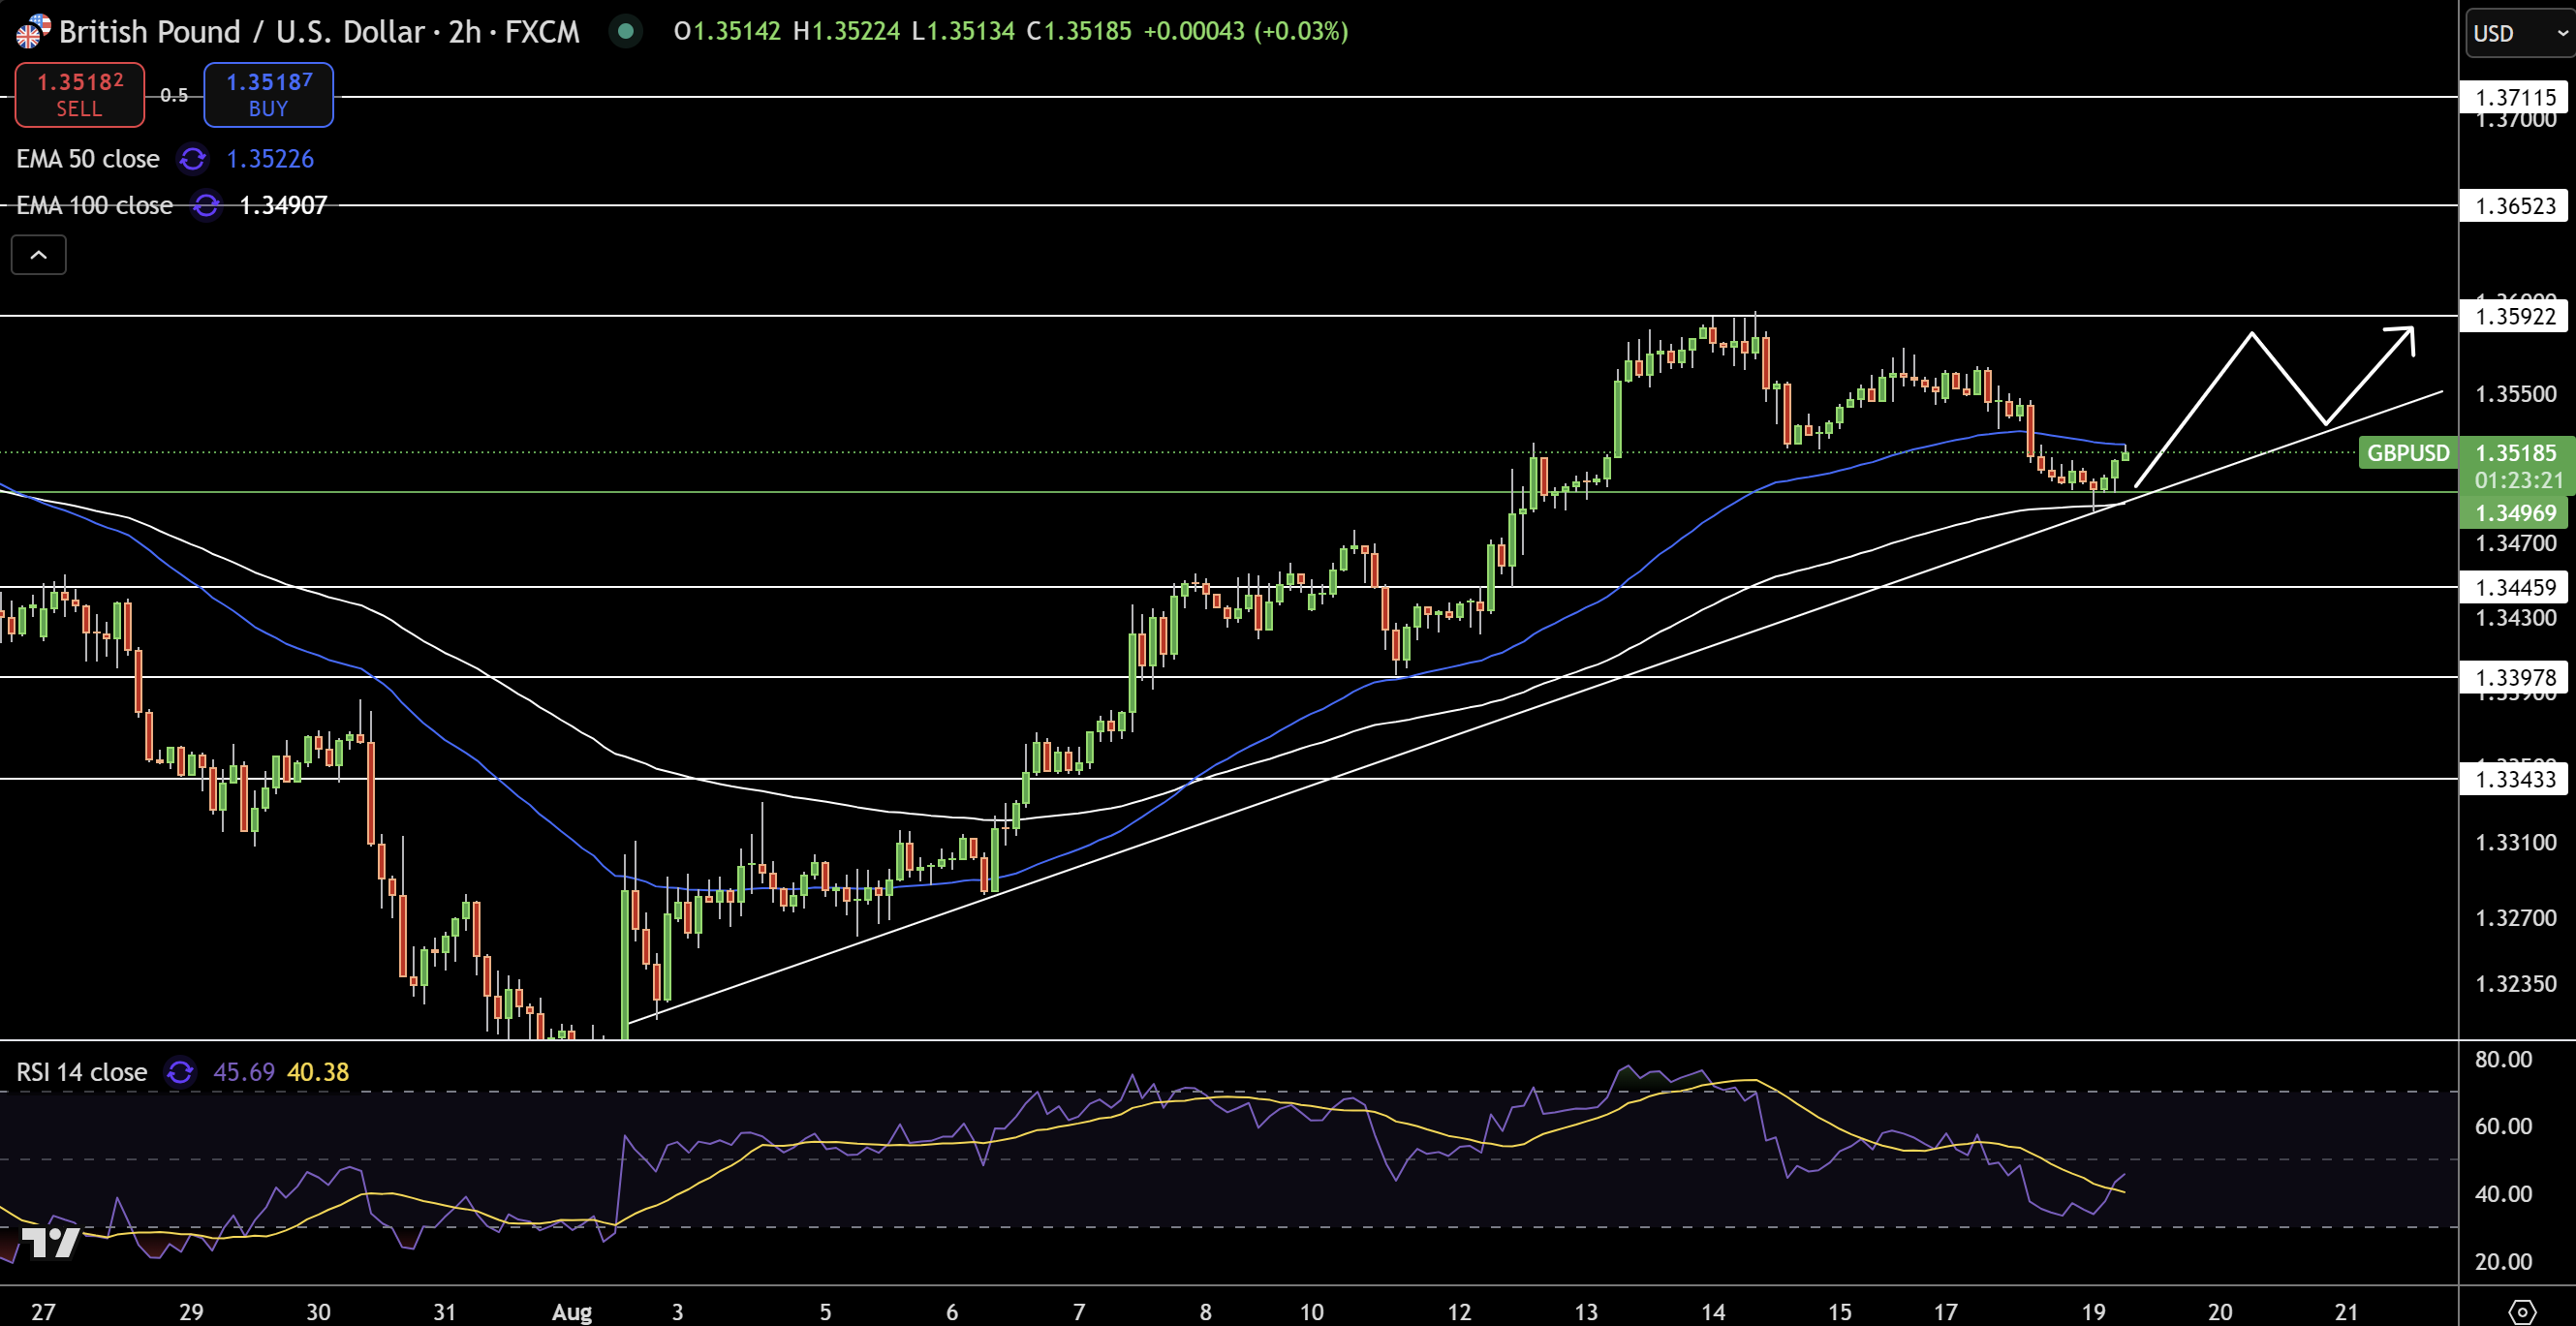
Task: Select the EMA 100 close indicator label
Action: pos(94,205)
